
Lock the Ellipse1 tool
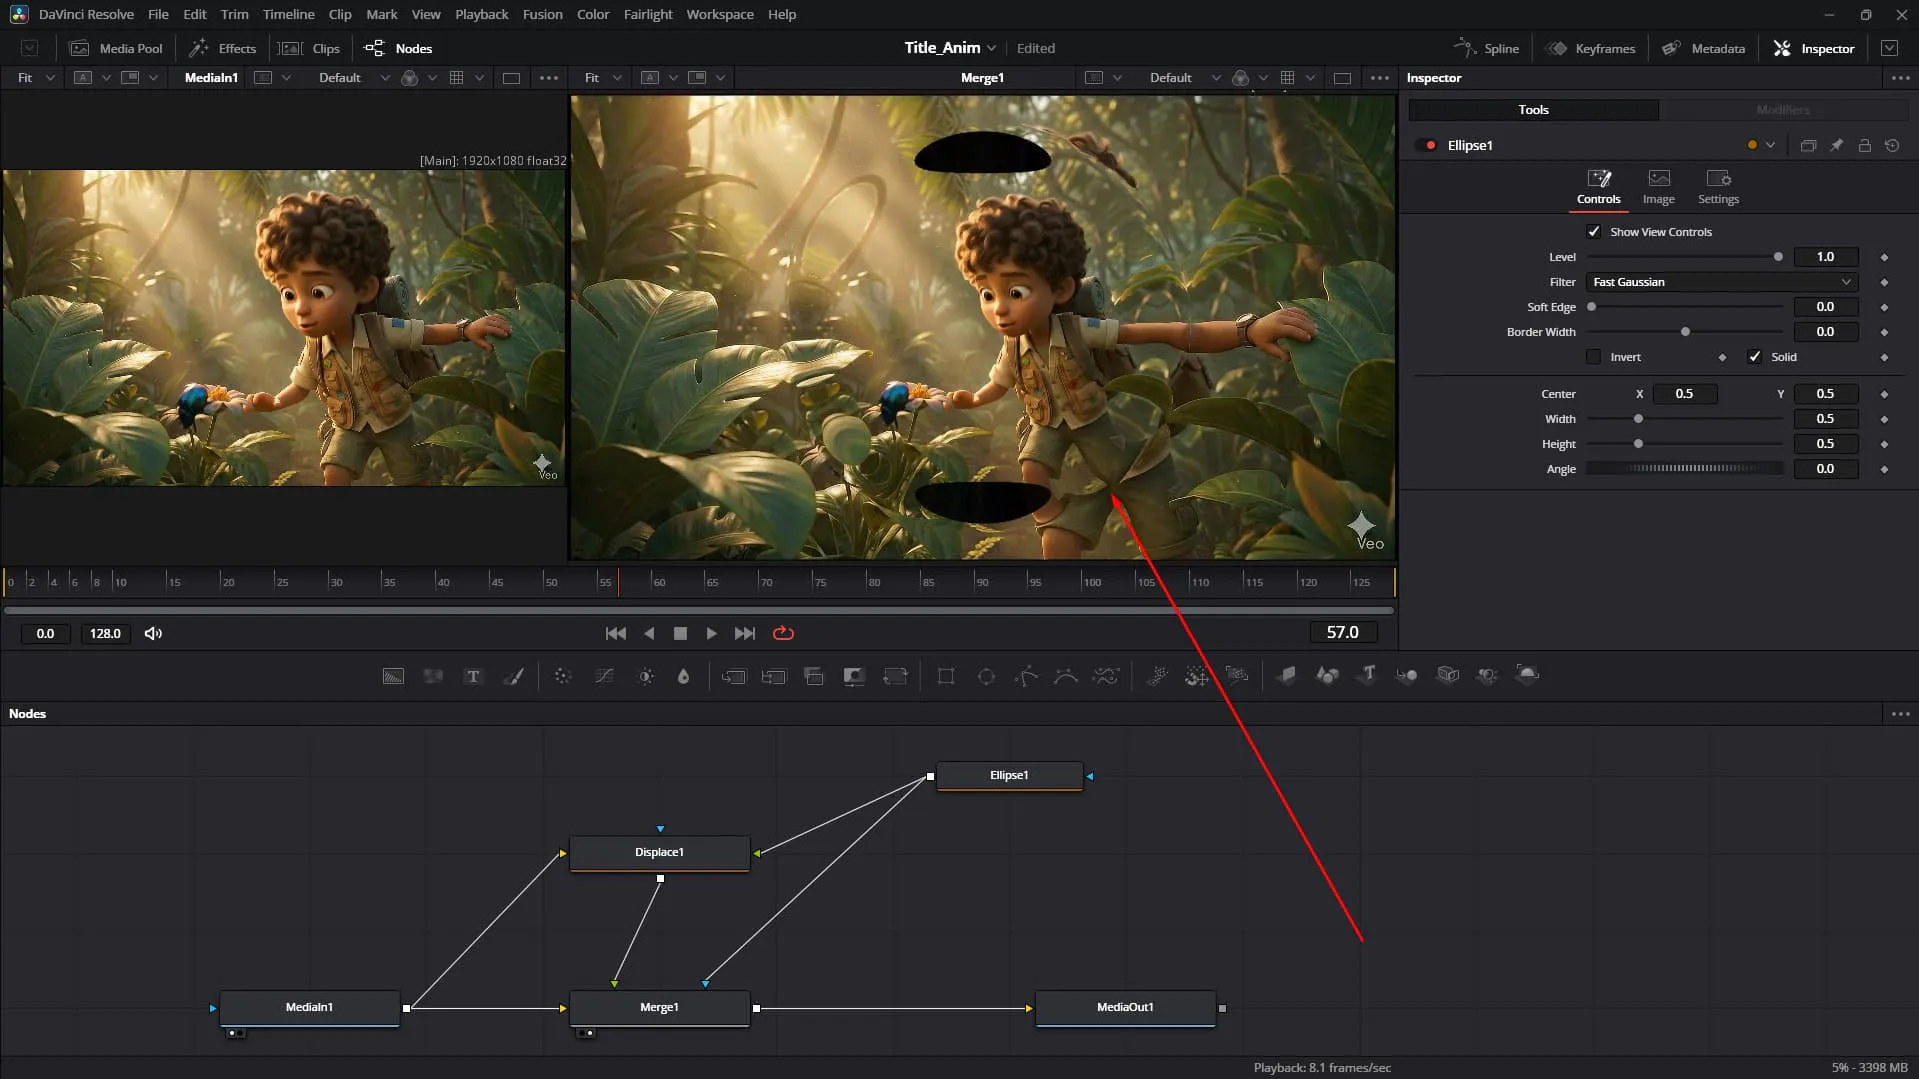click(x=1864, y=146)
